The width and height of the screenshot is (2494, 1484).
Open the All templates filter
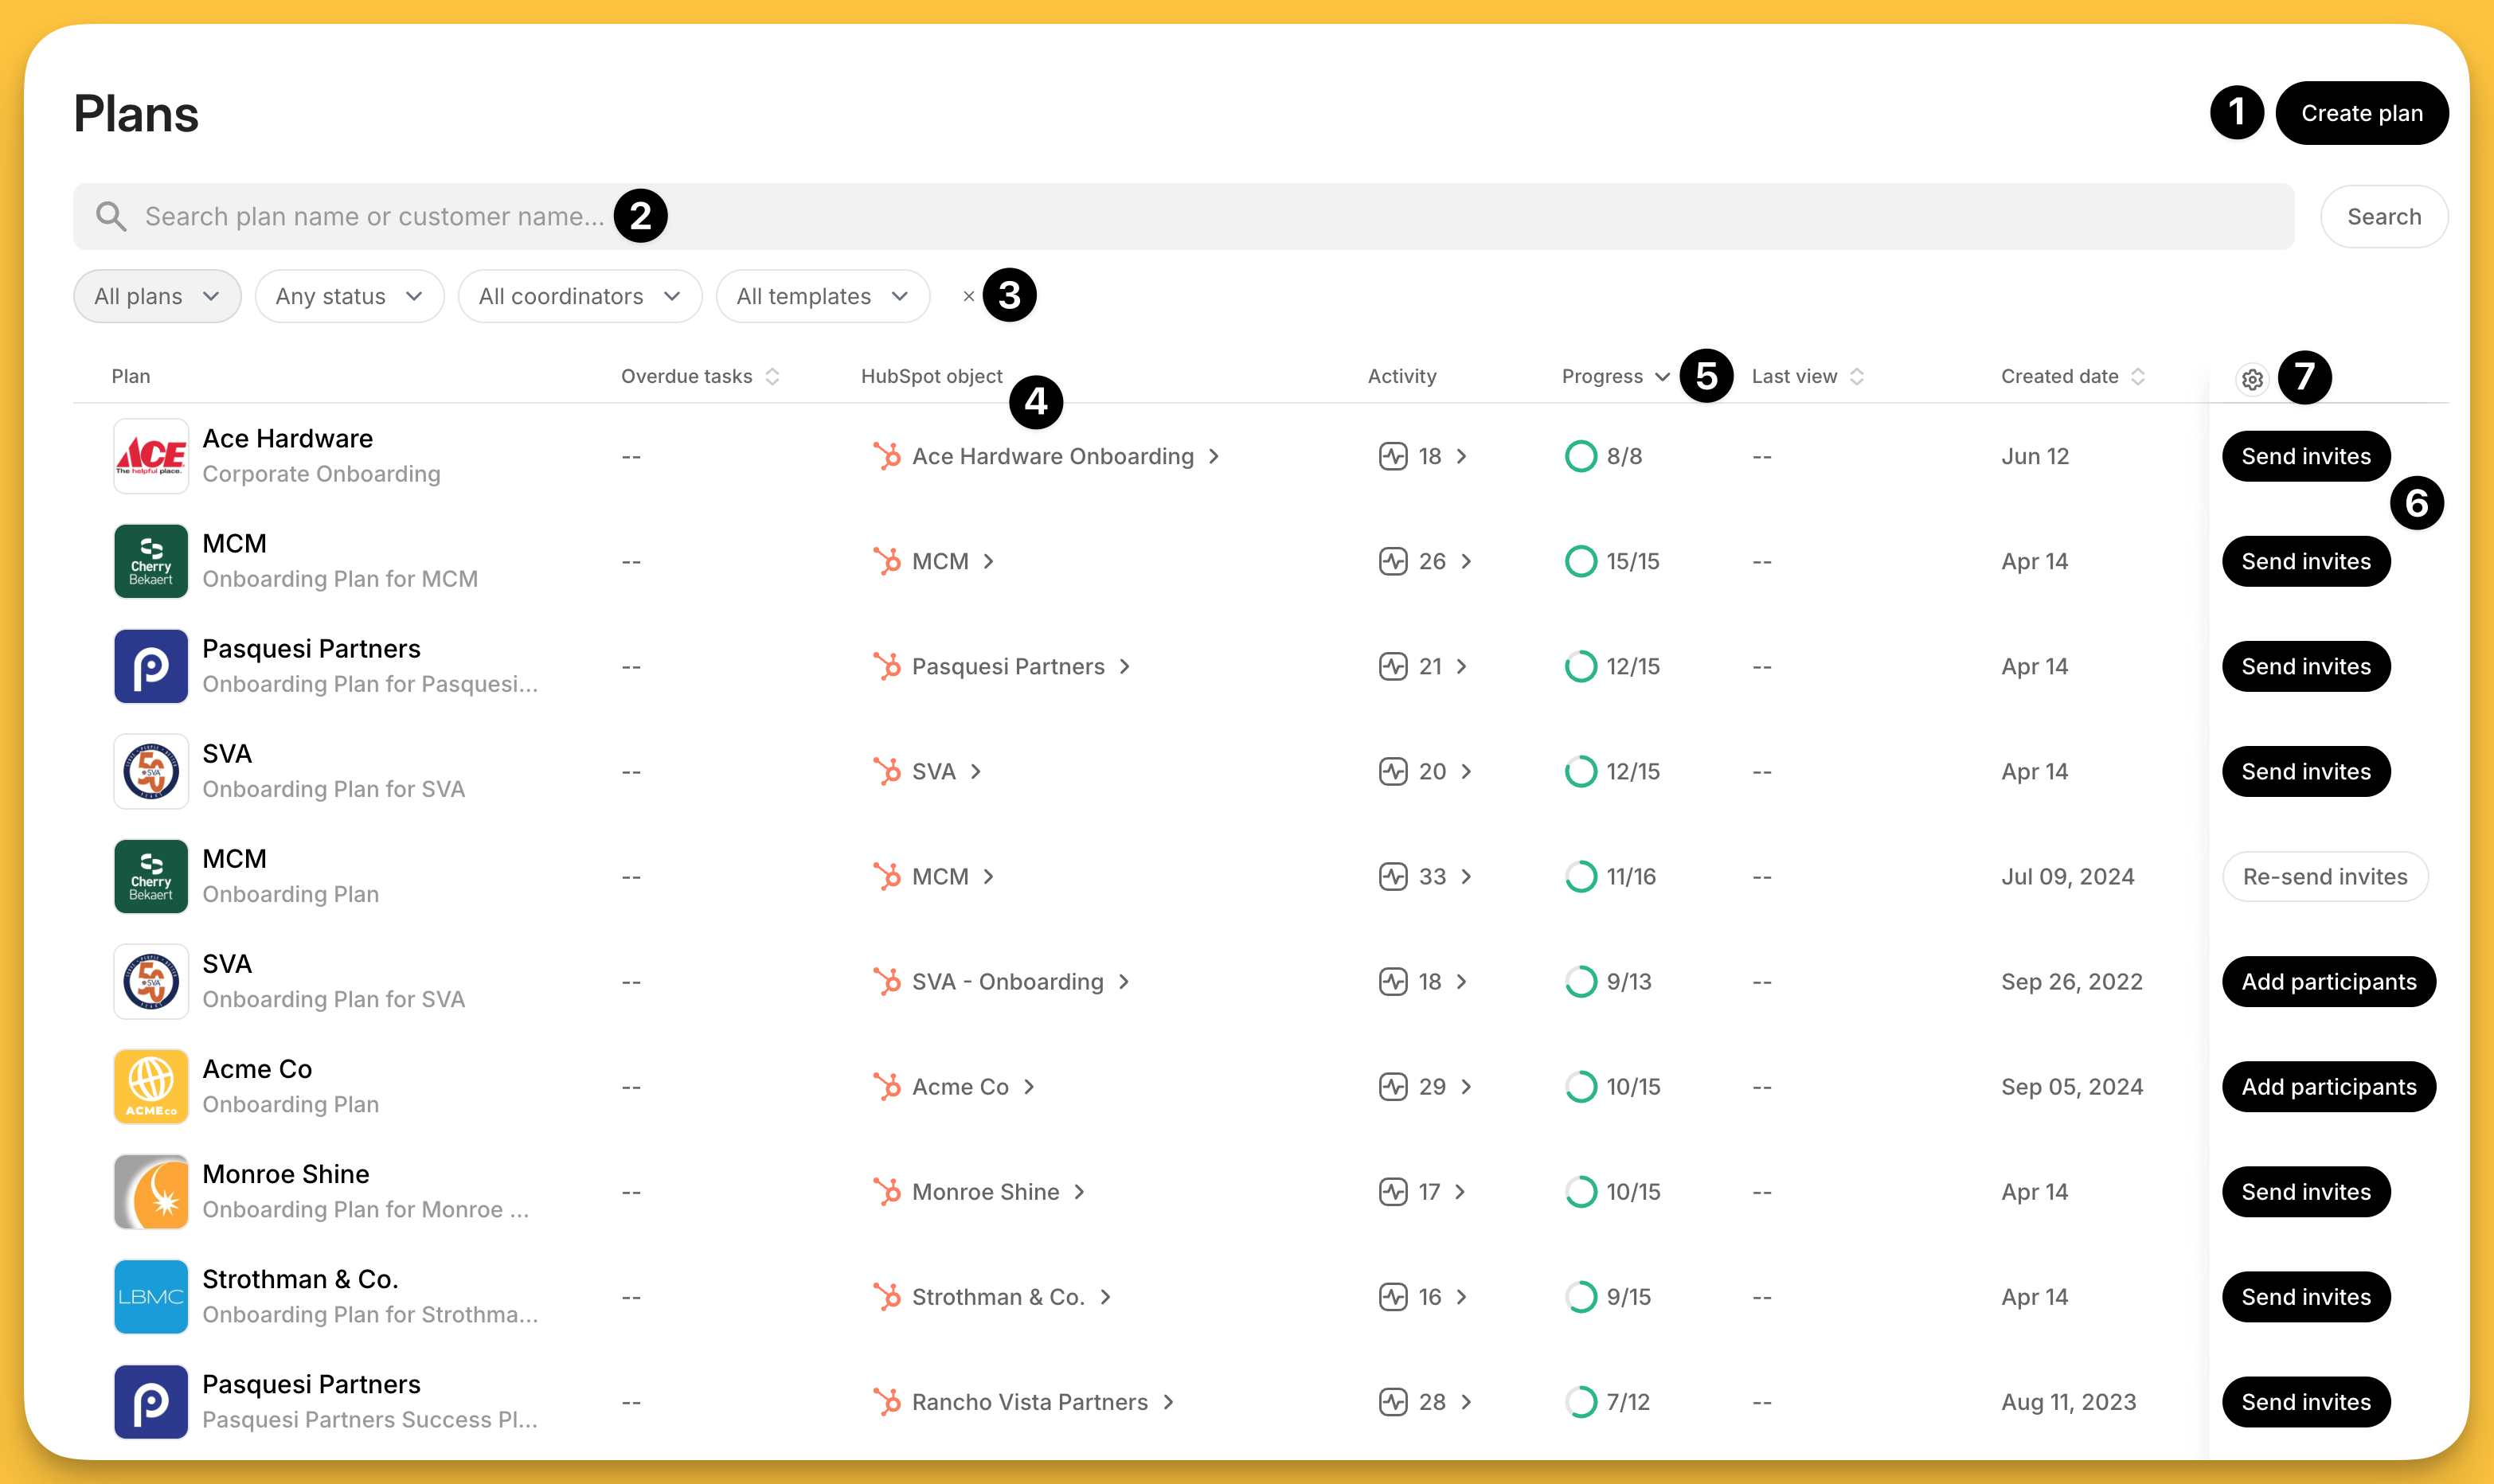(822, 296)
